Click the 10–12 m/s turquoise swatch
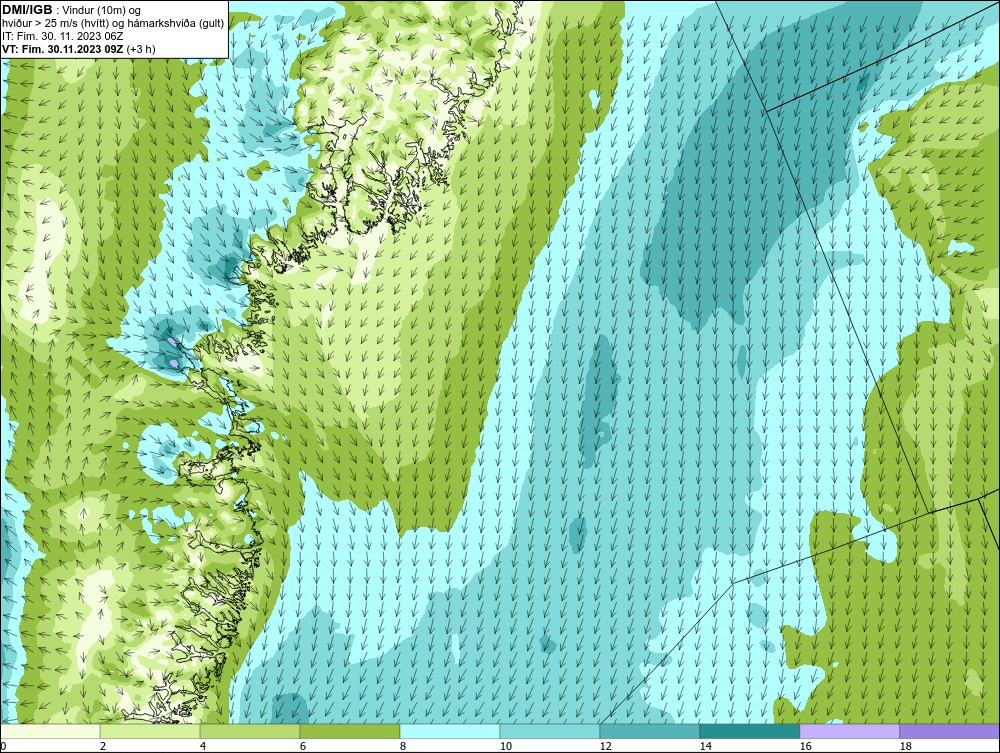The image size is (1000, 753). [550, 731]
